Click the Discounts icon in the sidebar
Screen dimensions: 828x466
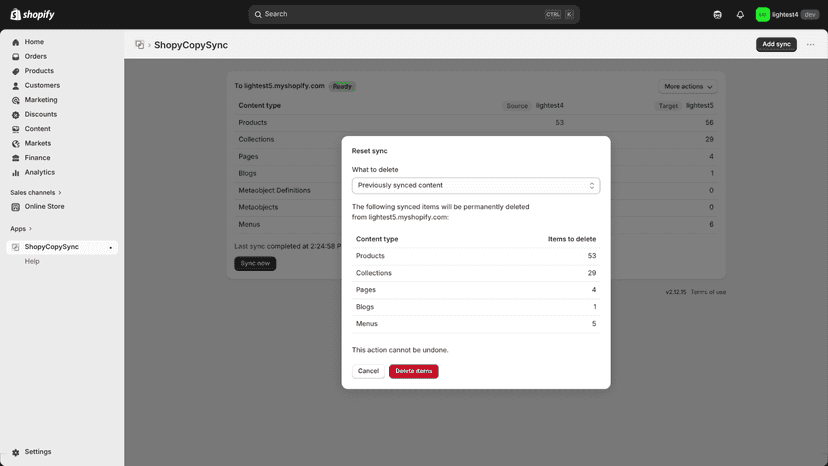(x=16, y=115)
